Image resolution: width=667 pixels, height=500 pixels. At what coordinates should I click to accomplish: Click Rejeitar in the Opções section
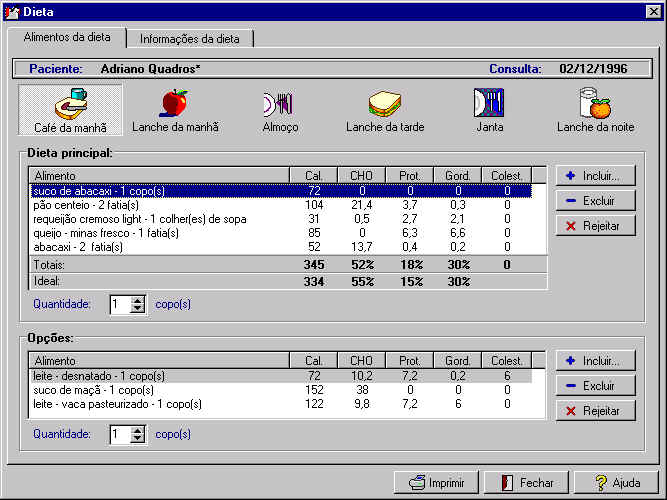point(595,411)
